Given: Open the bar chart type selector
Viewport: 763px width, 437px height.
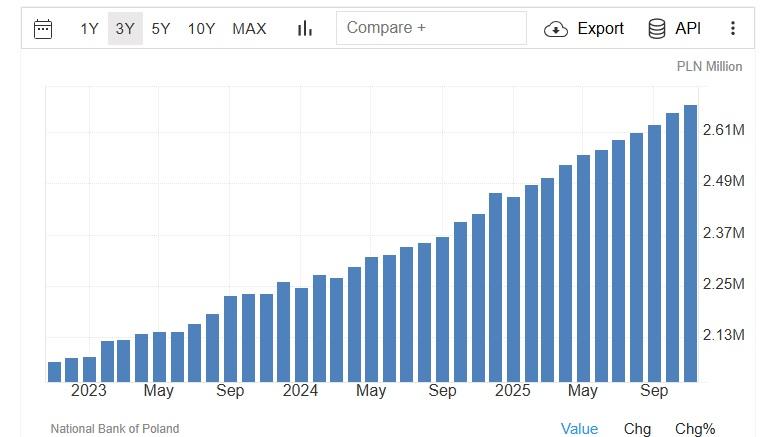Looking at the screenshot, I should coord(305,28).
